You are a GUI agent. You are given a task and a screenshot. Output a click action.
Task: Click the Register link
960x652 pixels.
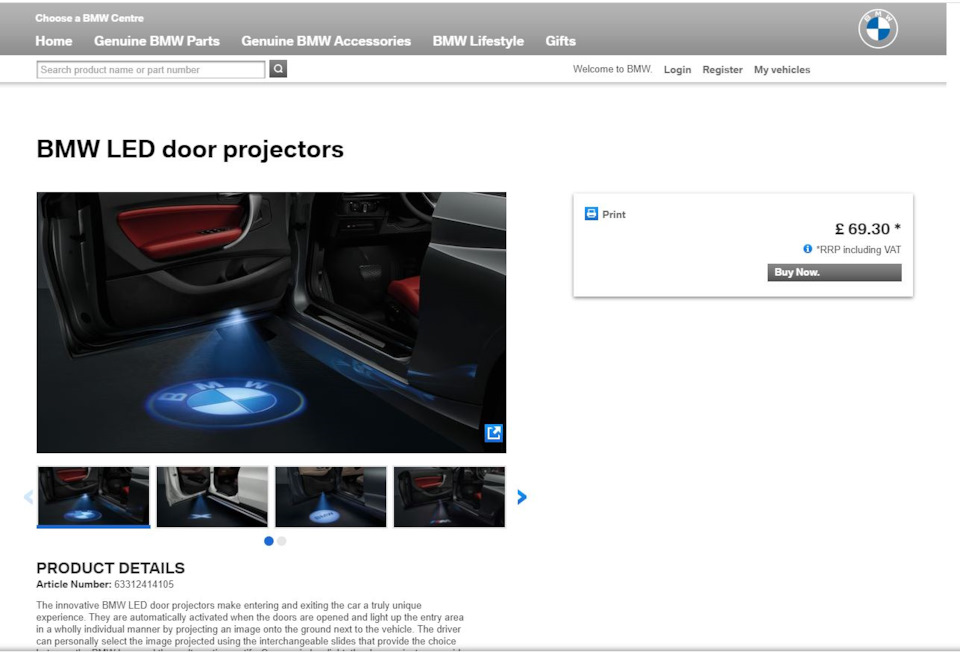pos(722,70)
